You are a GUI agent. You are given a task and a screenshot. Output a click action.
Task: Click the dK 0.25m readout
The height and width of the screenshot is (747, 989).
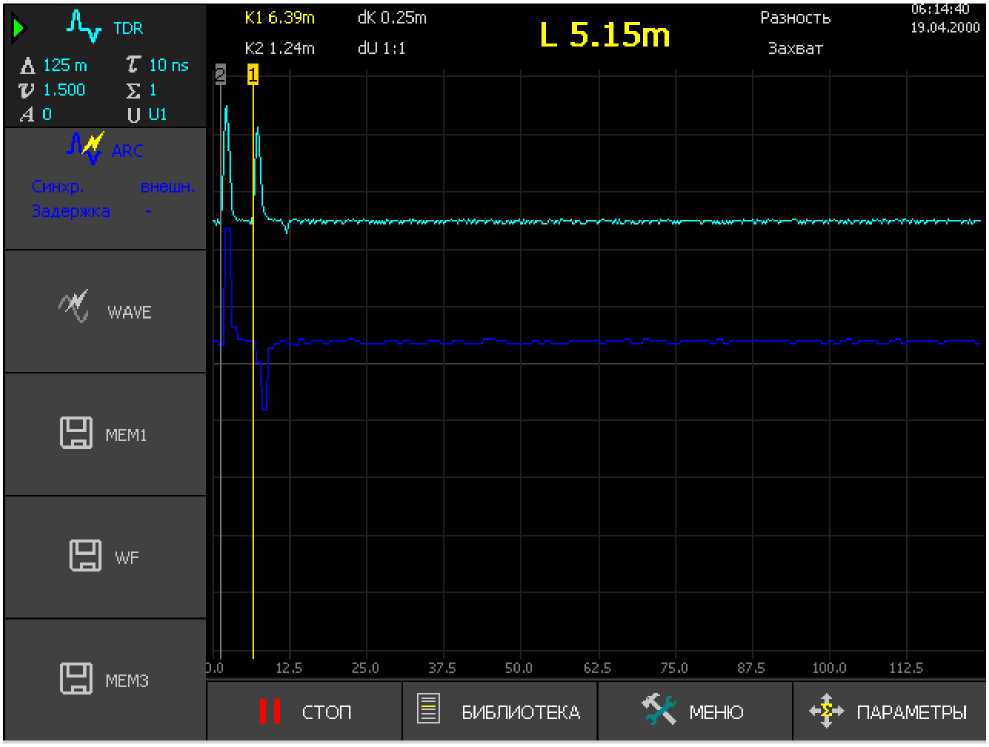[392, 18]
